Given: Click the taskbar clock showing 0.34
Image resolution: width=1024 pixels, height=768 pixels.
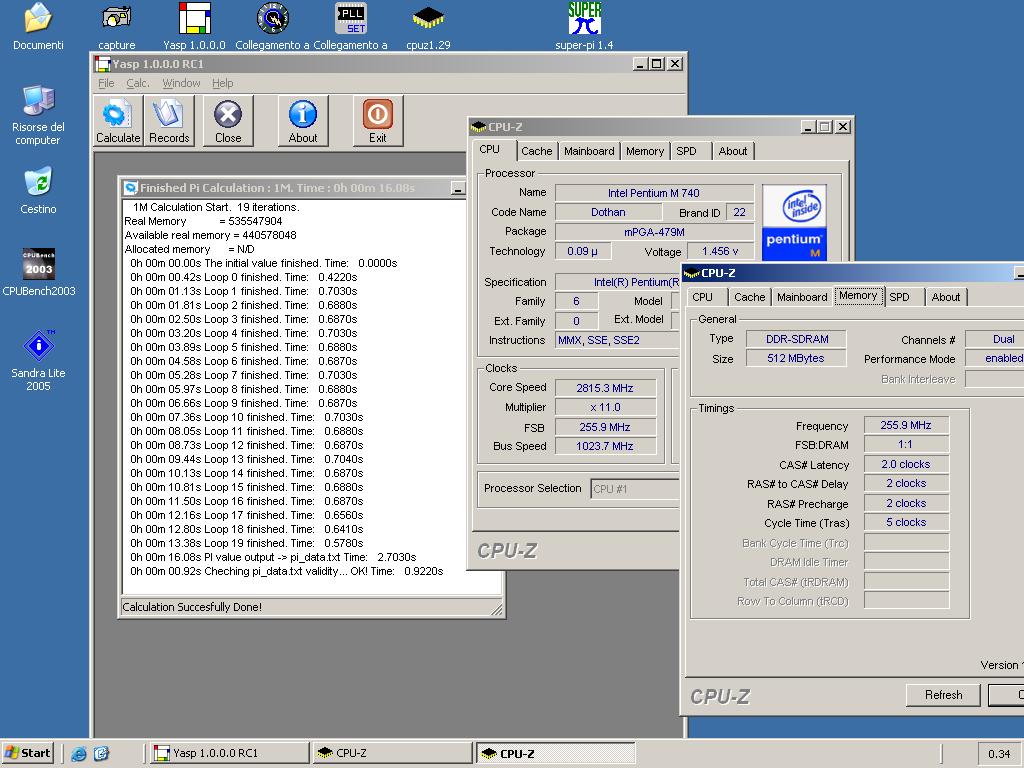Looking at the screenshot, I should 999,754.
